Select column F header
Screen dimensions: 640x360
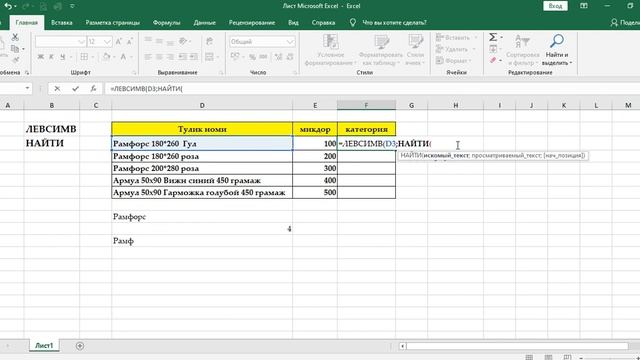[366, 105]
